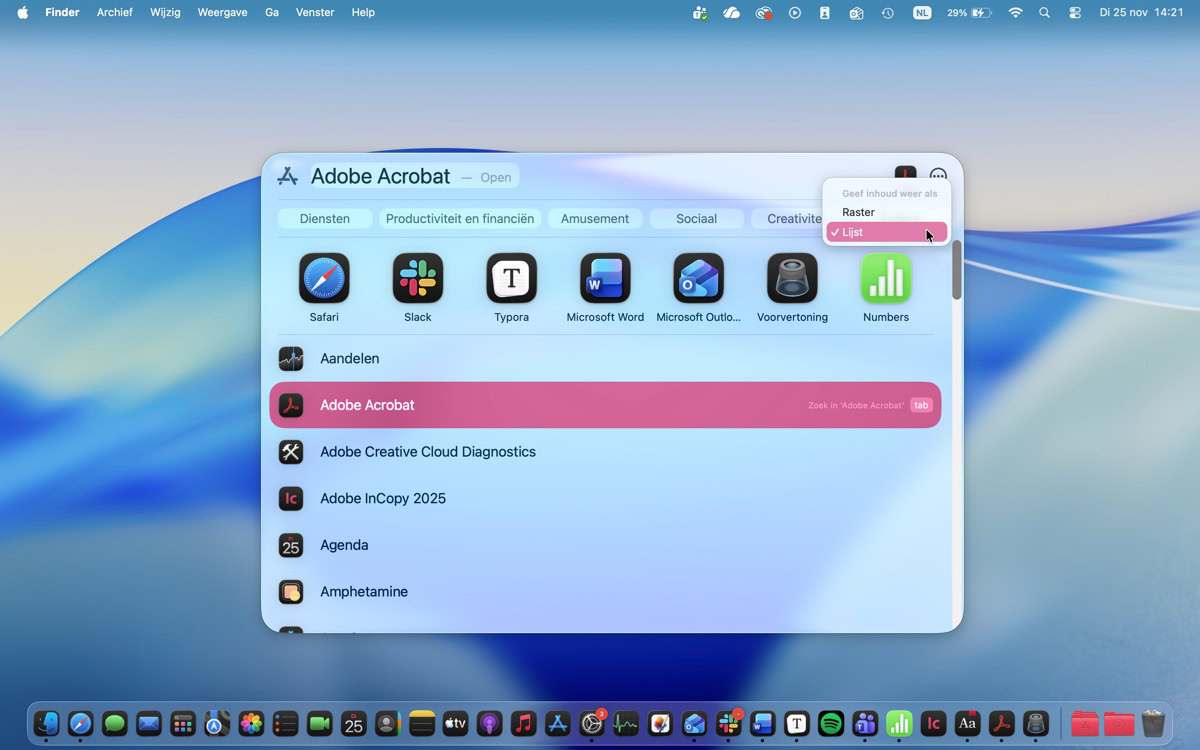The width and height of the screenshot is (1200, 750).
Task: Select Adobe Creative Cloud Diagnostics in the list
Action: [427, 452]
